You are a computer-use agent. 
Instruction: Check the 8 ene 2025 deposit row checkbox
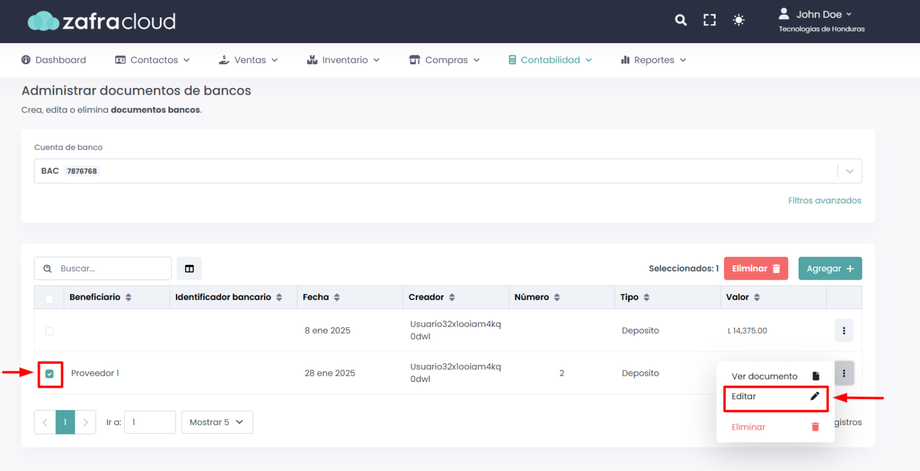[49, 331]
